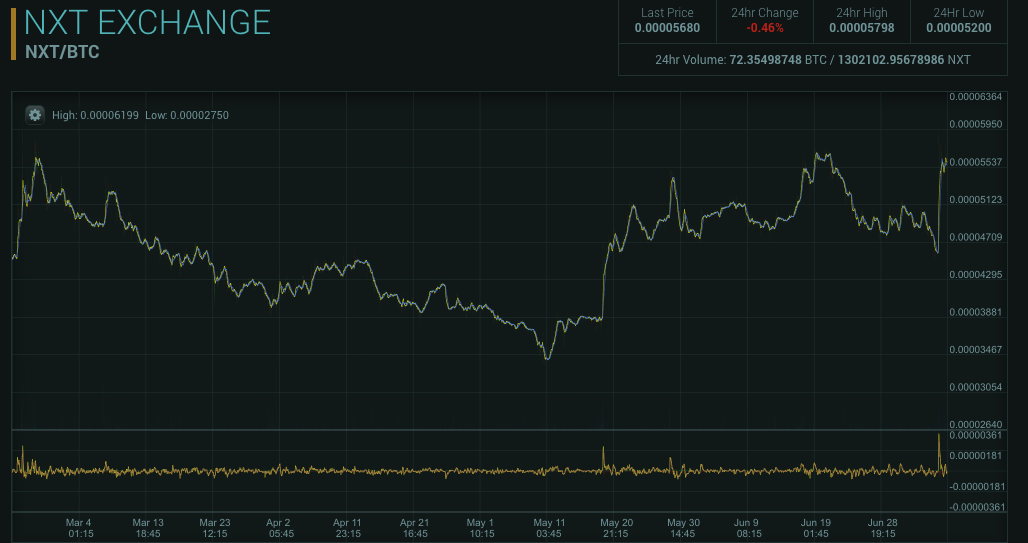The height and width of the screenshot is (543, 1028).
Task: Click the May 30 14:45 date label
Action: [683, 528]
